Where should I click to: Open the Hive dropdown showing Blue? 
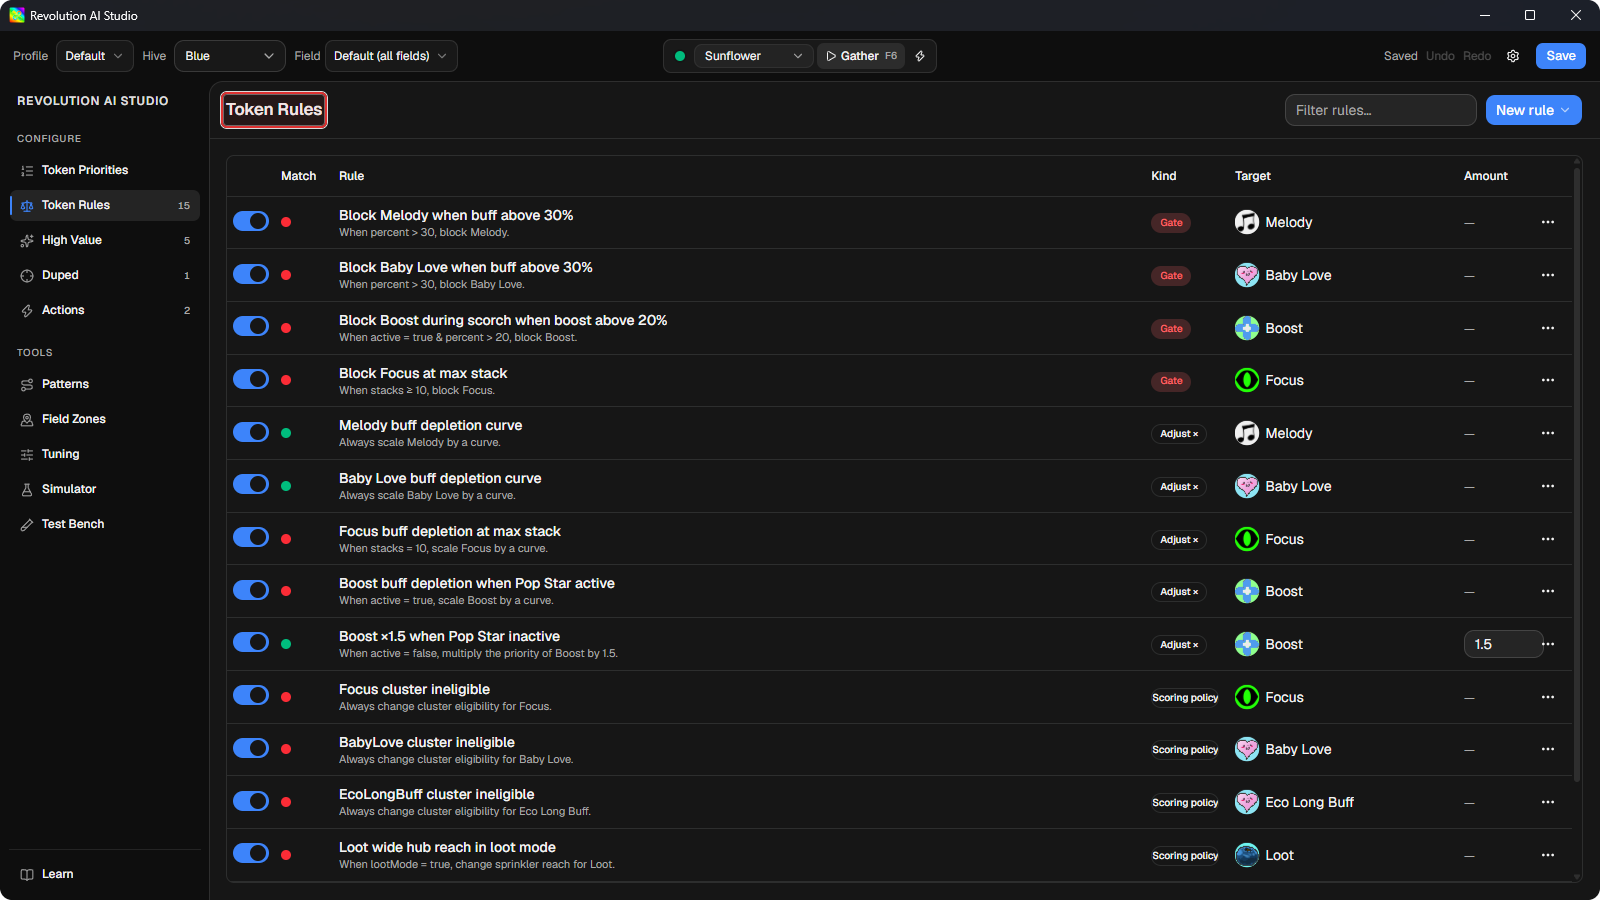point(230,56)
